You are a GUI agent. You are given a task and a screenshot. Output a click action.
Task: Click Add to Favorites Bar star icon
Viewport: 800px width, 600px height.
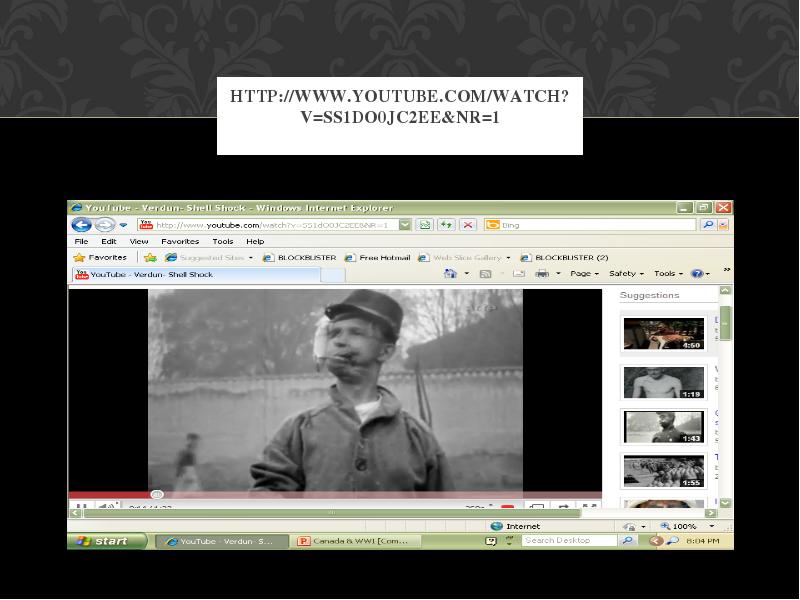[150, 258]
